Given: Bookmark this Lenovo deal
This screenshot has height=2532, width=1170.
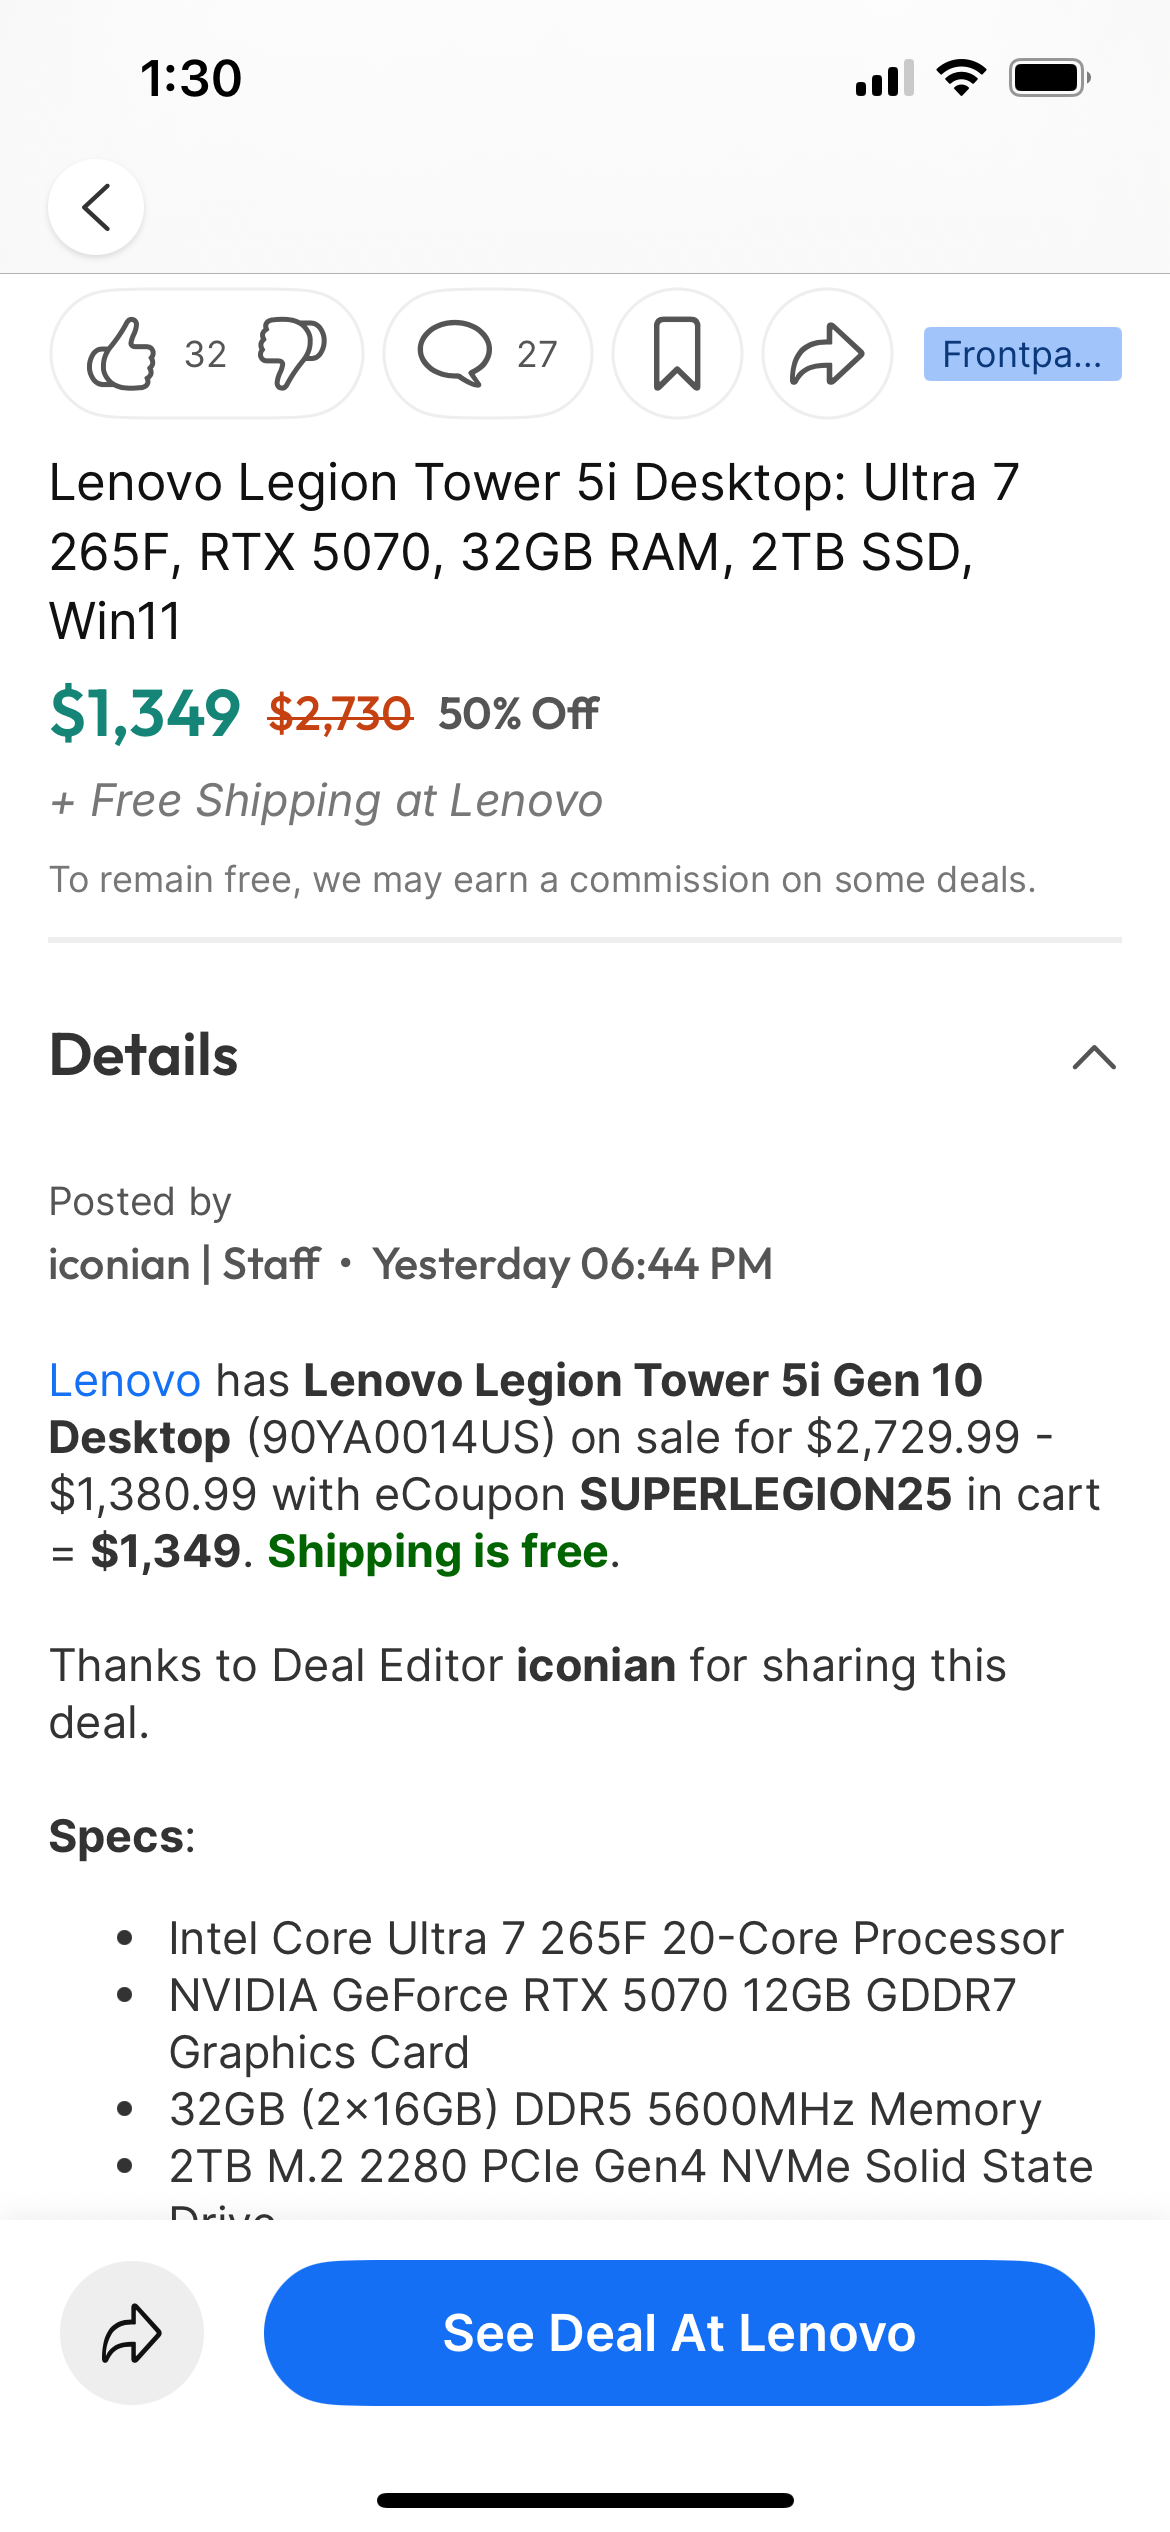Looking at the screenshot, I should tap(677, 354).
